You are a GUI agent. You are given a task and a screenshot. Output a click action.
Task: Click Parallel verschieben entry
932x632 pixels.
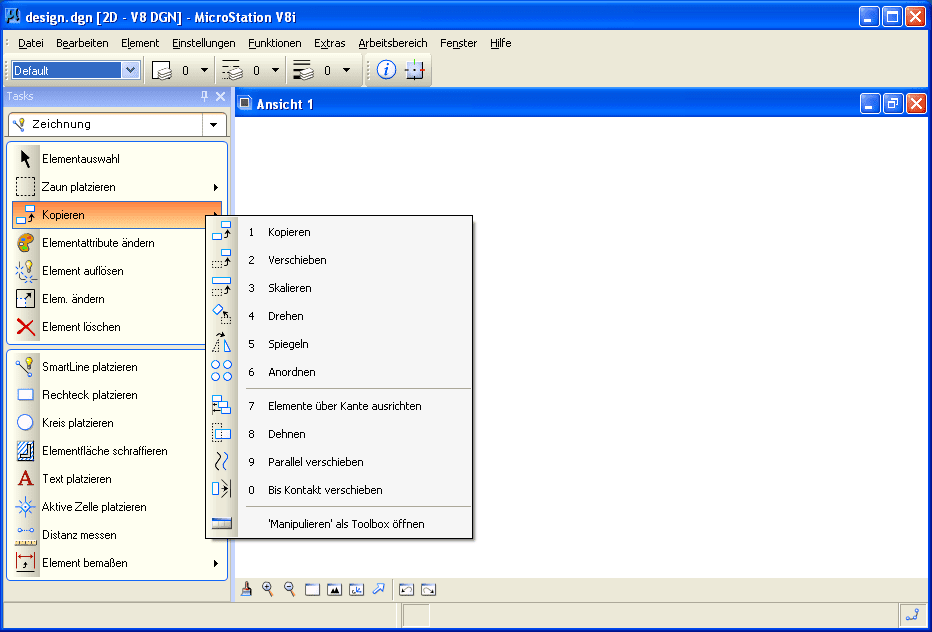315,462
